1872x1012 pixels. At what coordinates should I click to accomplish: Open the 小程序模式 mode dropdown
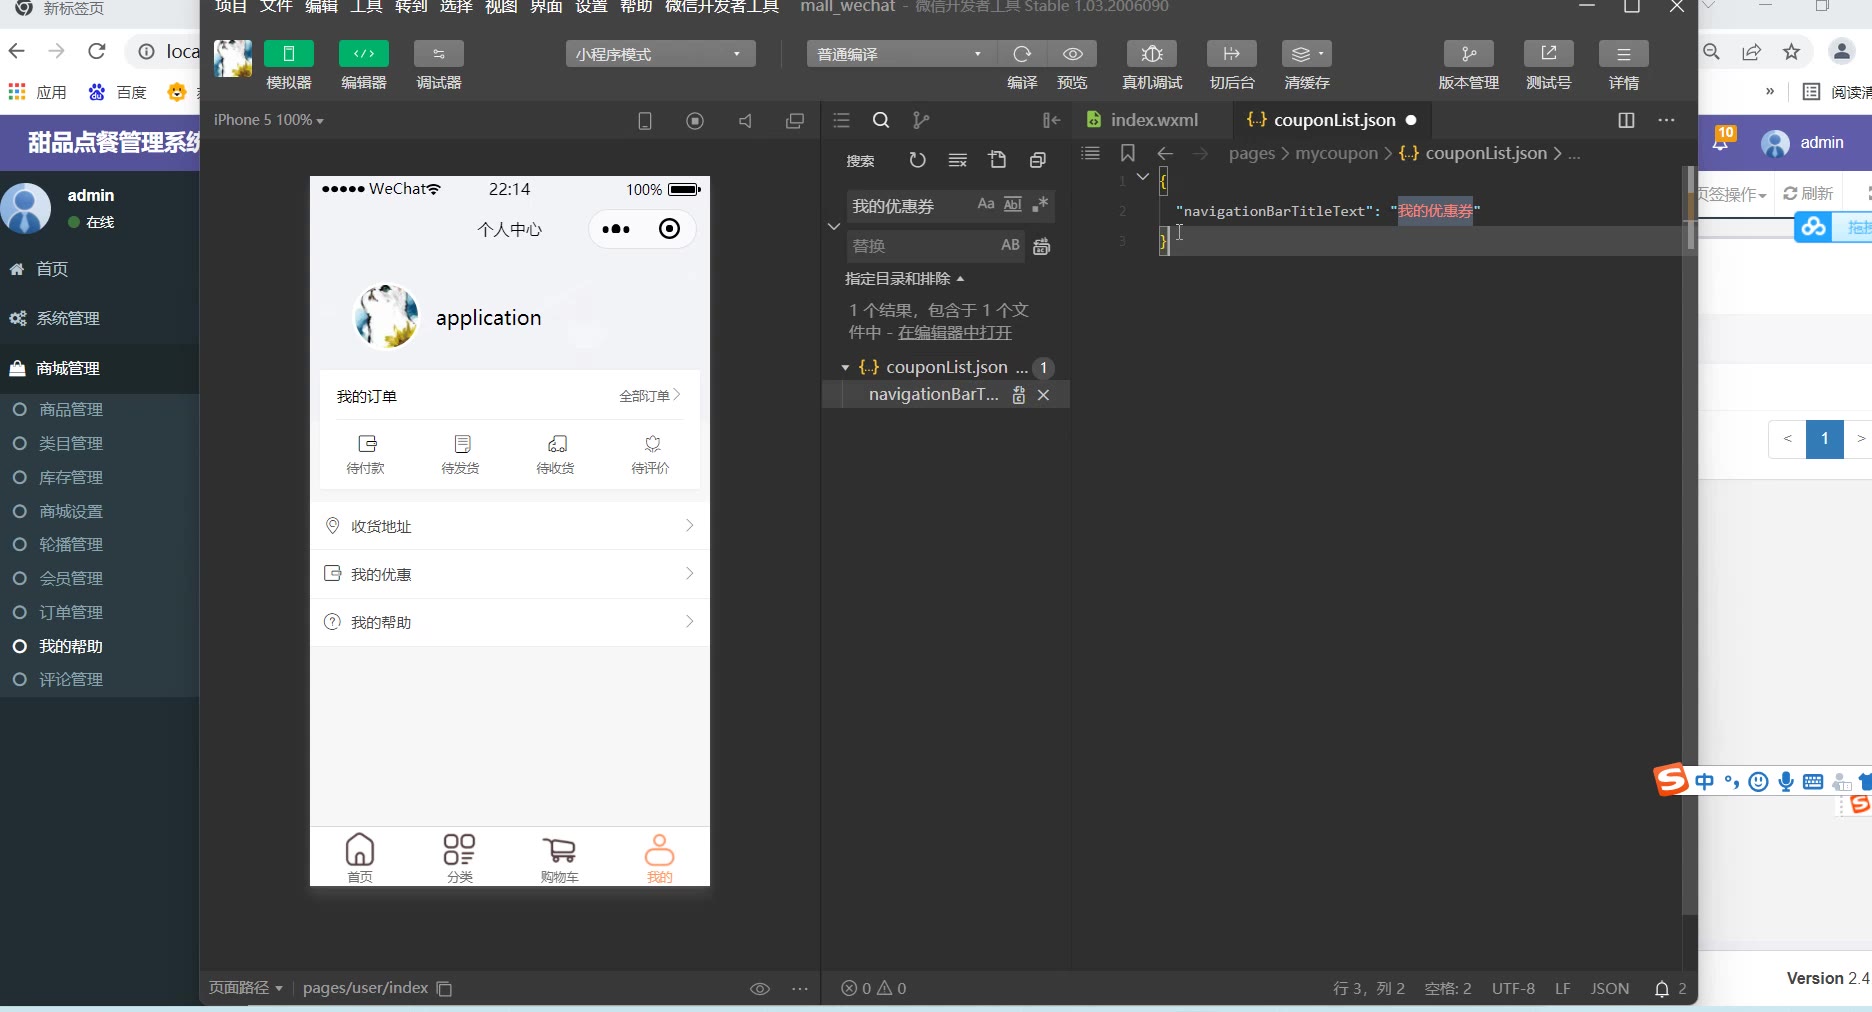point(660,54)
